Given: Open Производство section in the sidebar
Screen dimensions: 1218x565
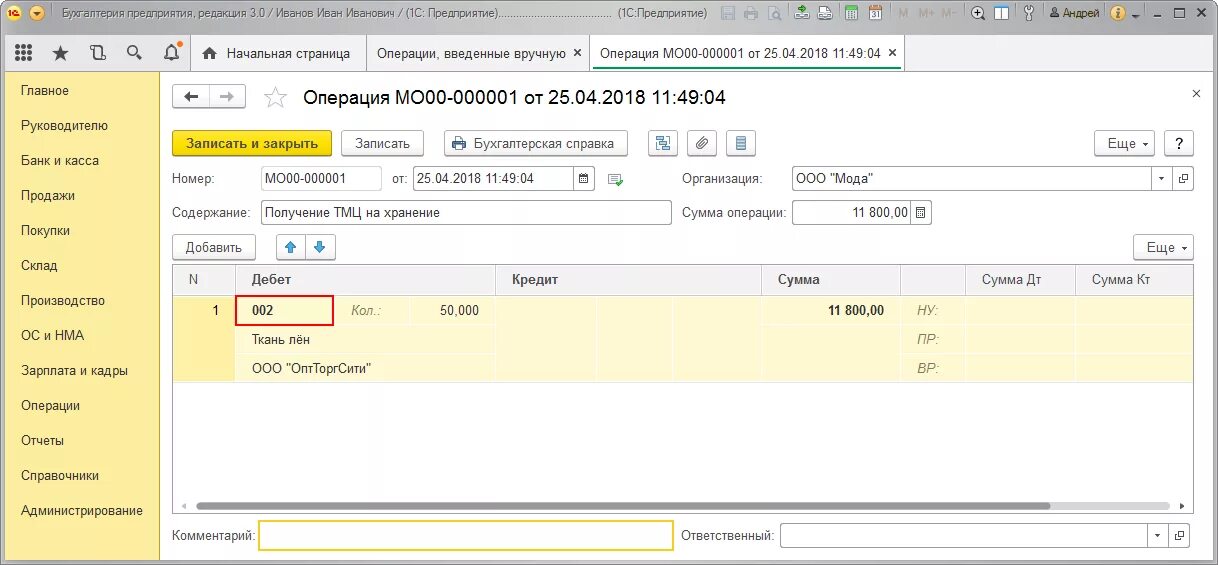Looking at the screenshot, I should (63, 301).
